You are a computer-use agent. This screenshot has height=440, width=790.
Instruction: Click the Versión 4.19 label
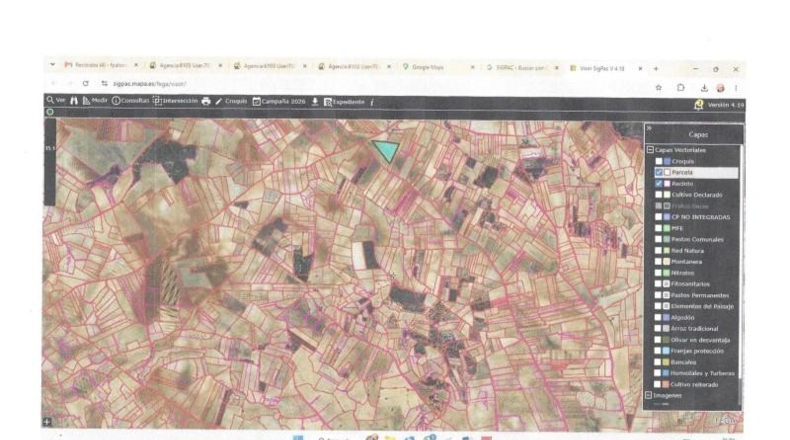726,105
